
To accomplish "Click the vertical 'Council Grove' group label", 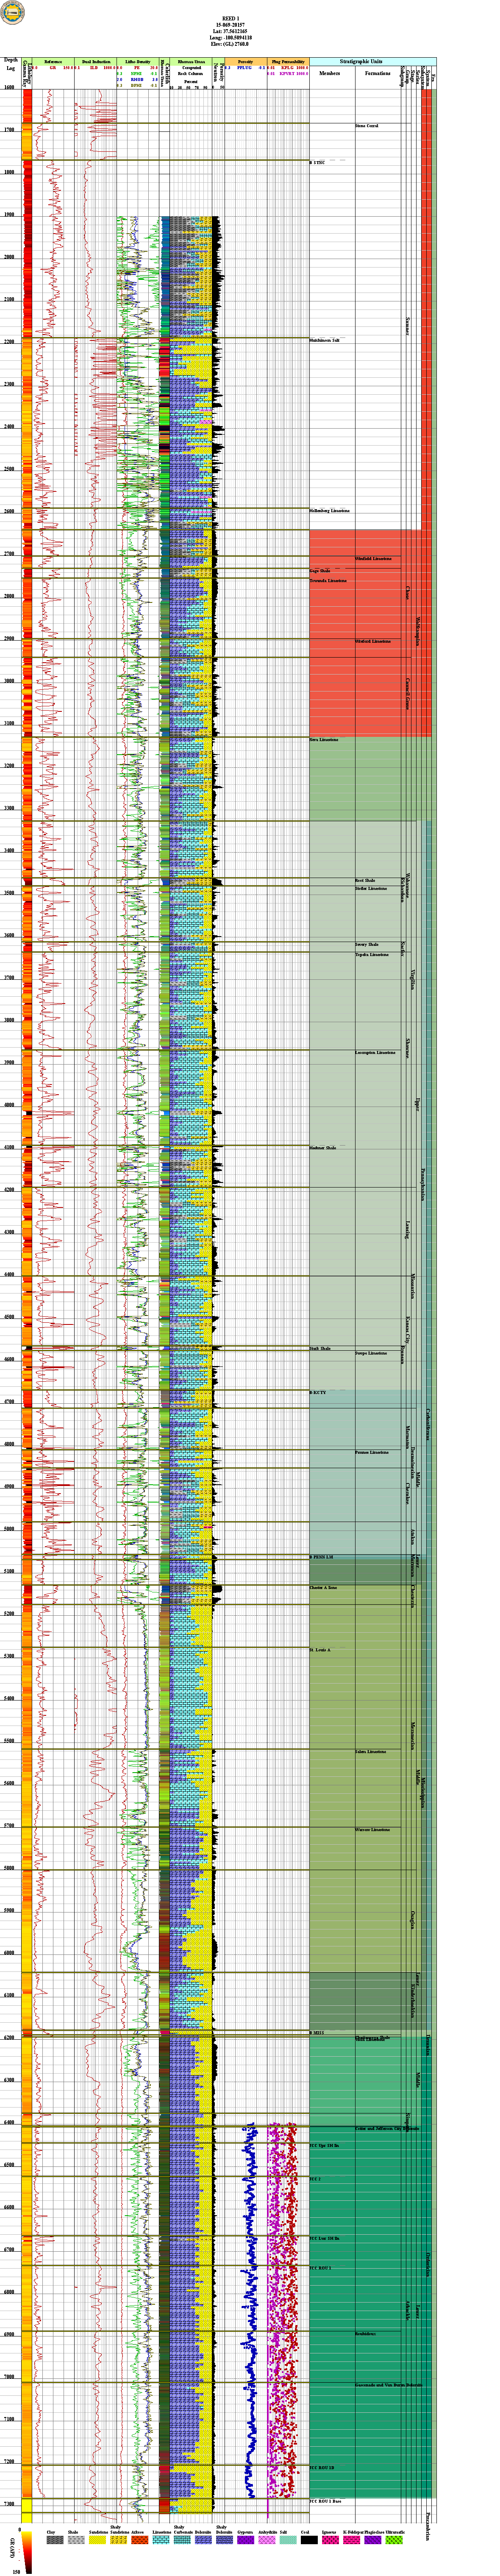I will click(x=408, y=693).
